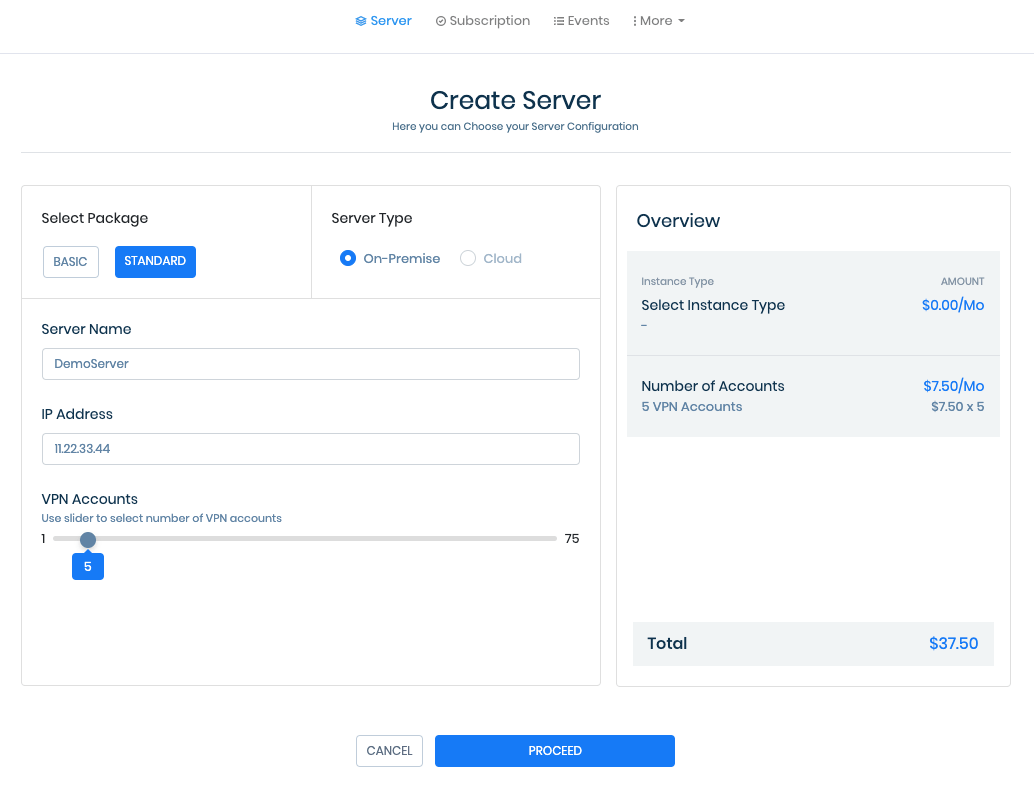Screen dimensions: 1034x792
Task: Click the Events list icon
Action: coord(557,20)
